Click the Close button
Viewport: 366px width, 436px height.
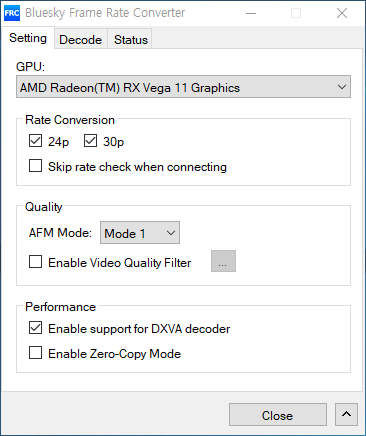pos(278,415)
